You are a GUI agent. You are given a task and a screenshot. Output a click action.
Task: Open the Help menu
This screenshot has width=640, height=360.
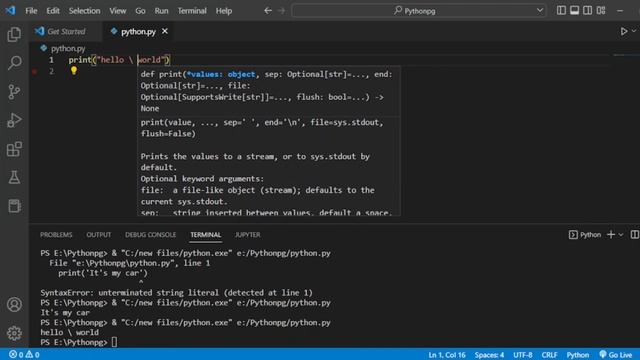[224, 11]
